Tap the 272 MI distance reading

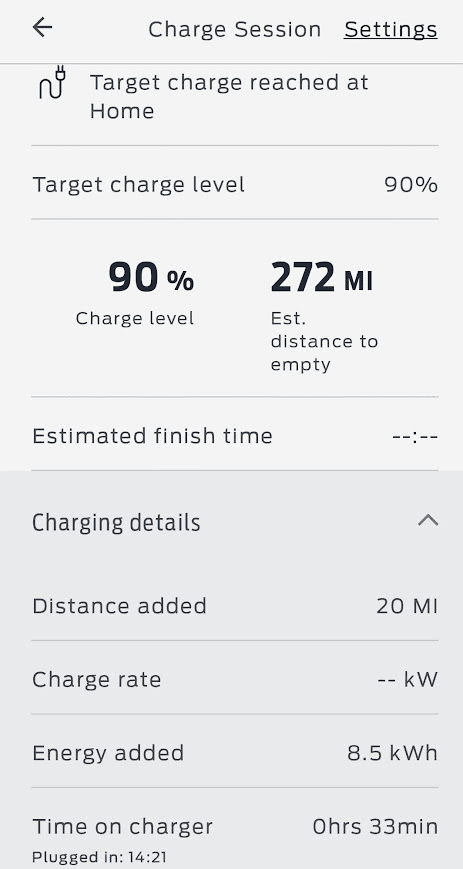pyautogui.click(x=322, y=277)
